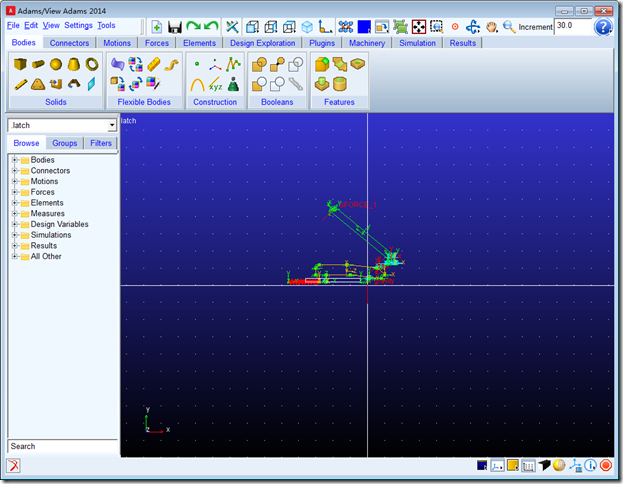Open the Settings menu
The image size is (623, 484).
78,25
